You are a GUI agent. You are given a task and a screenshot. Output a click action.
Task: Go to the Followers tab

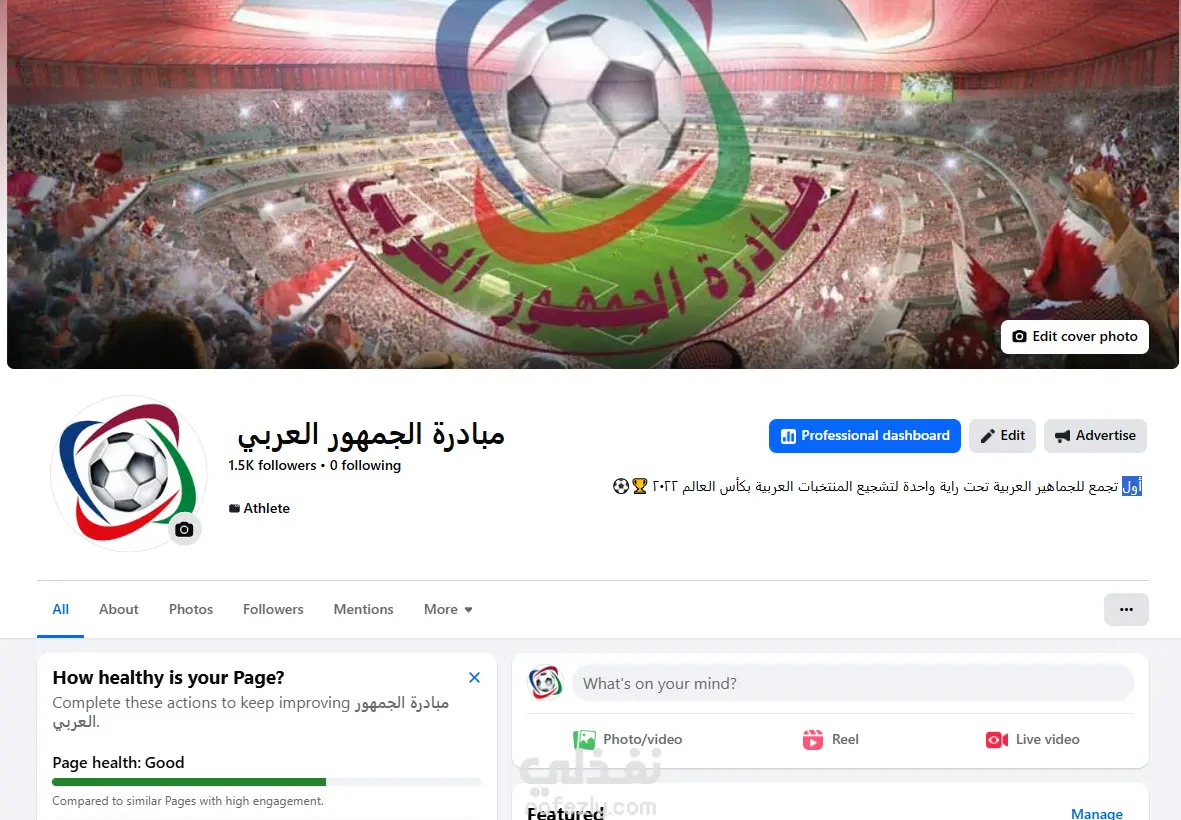(273, 609)
